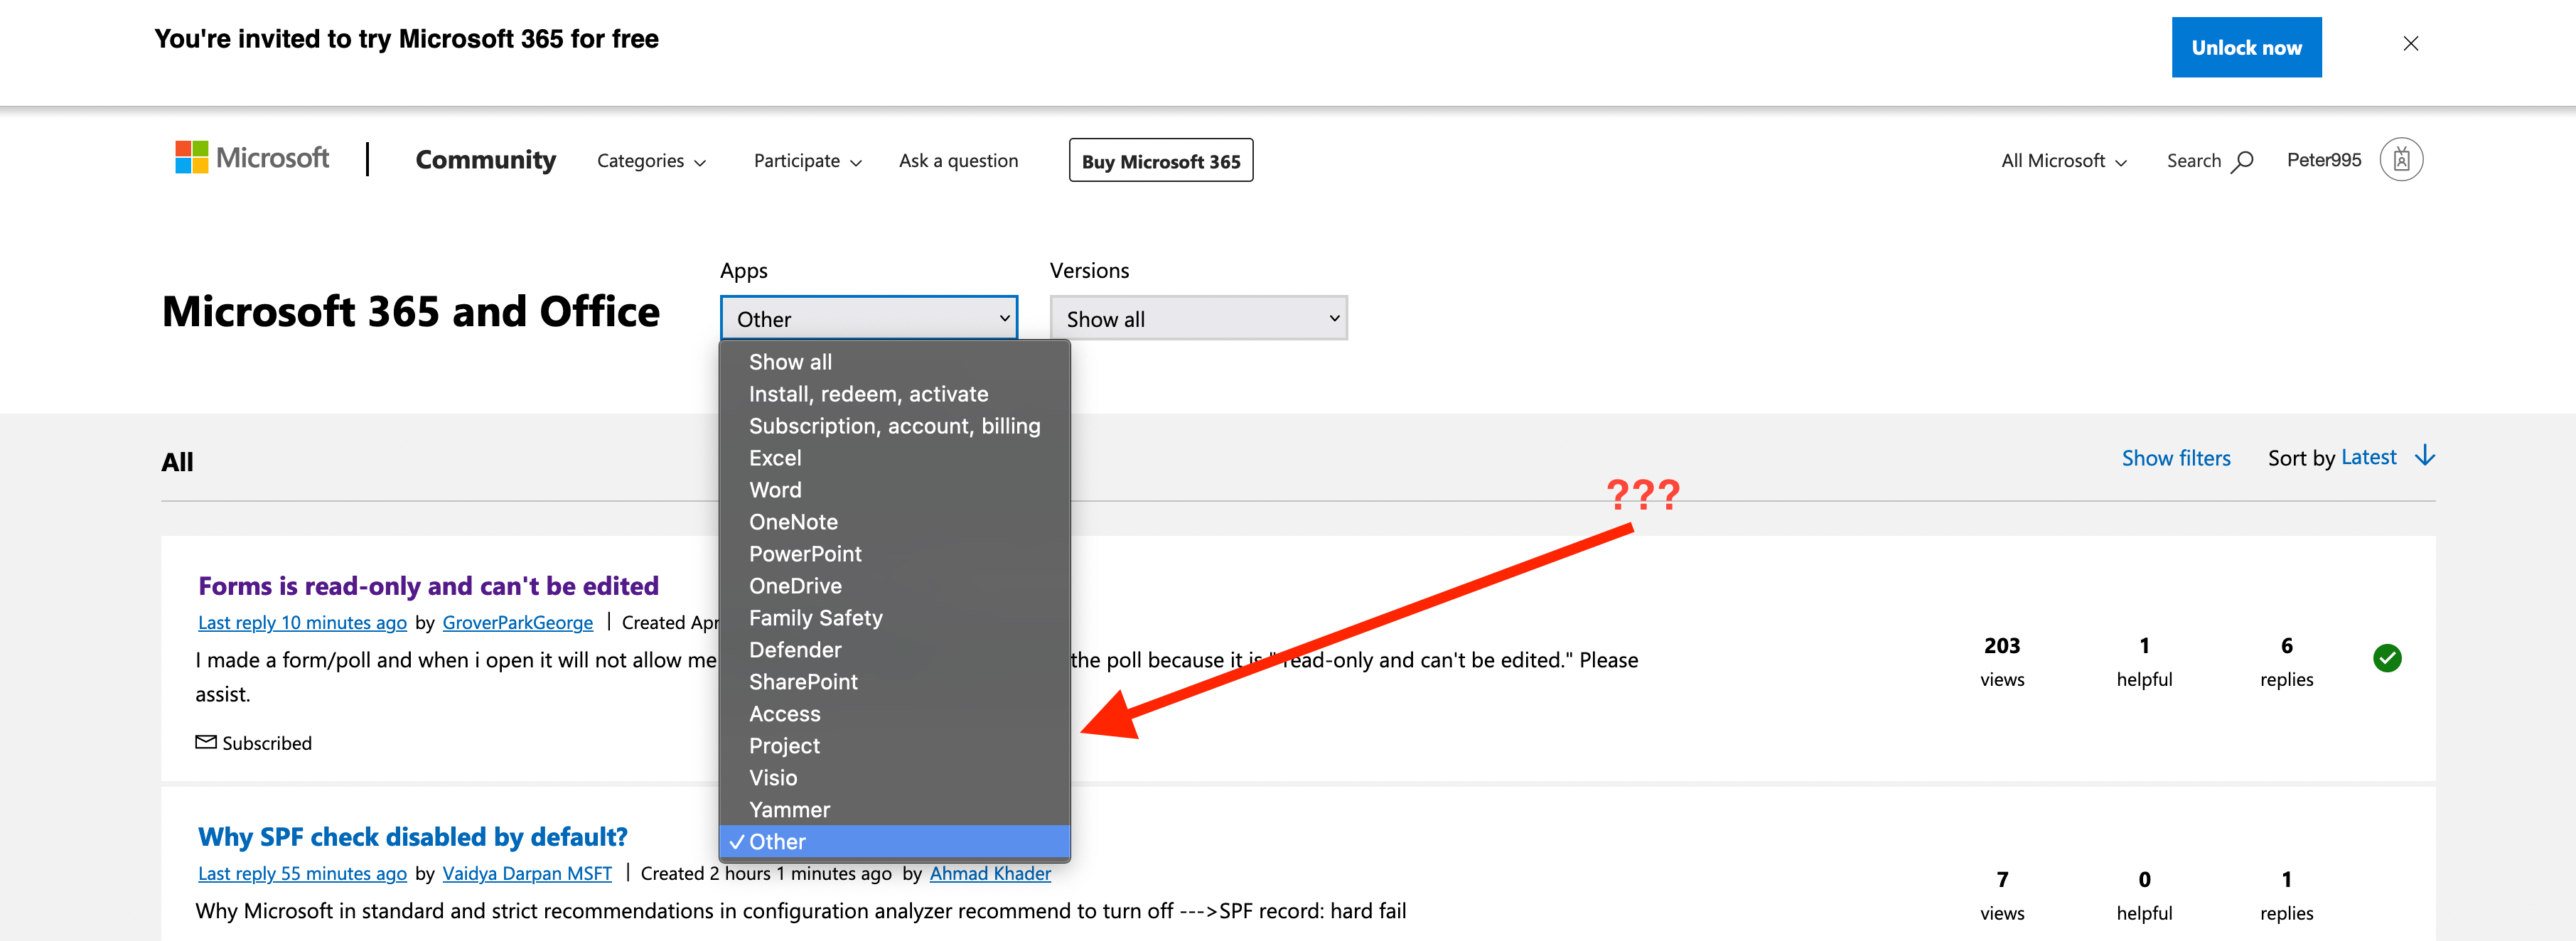Pick the checked Other option
This screenshot has height=941, width=2576.
(x=777, y=842)
